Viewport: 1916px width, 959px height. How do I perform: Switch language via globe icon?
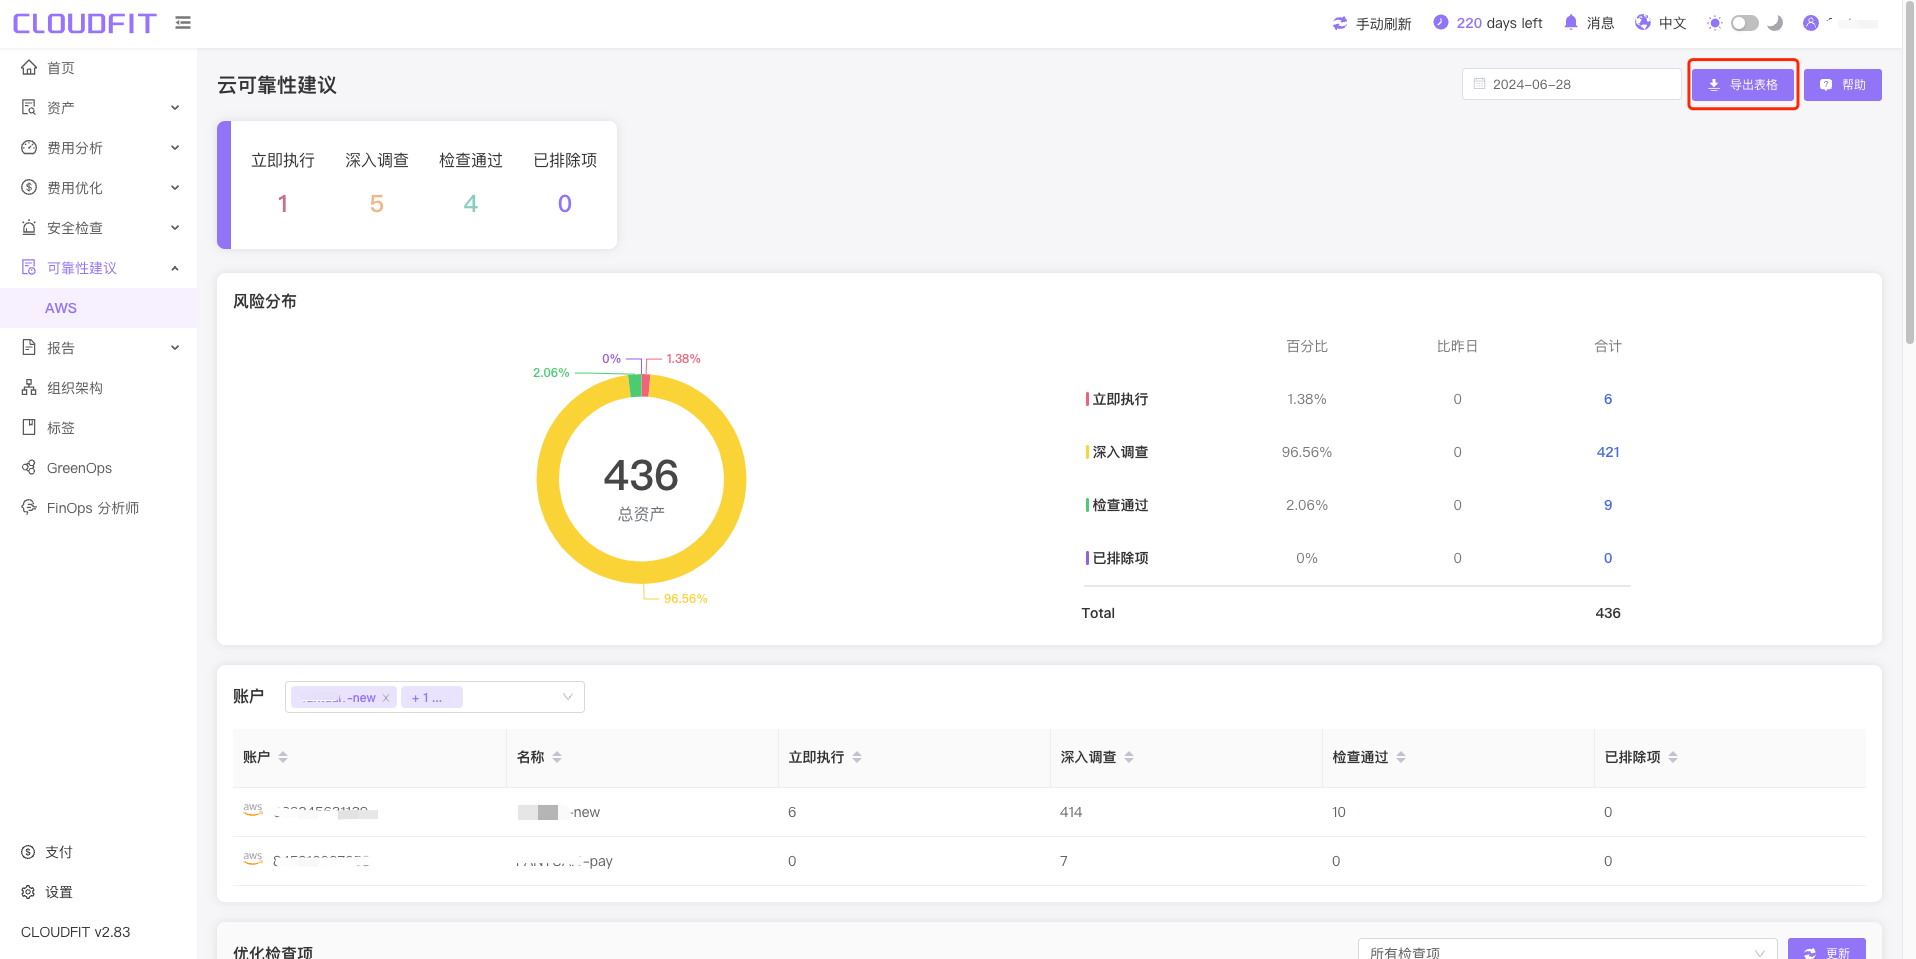pyautogui.click(x=1643, y=23)
